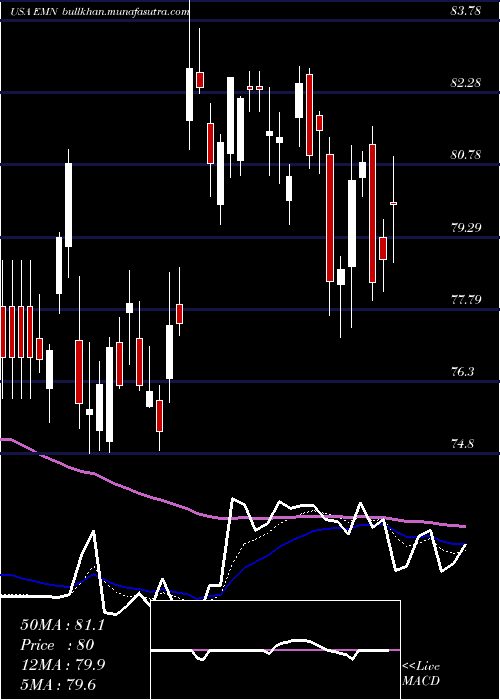Click the 79.29 price axis label
This screenshot has width=500, height=700.
[466, 228]
